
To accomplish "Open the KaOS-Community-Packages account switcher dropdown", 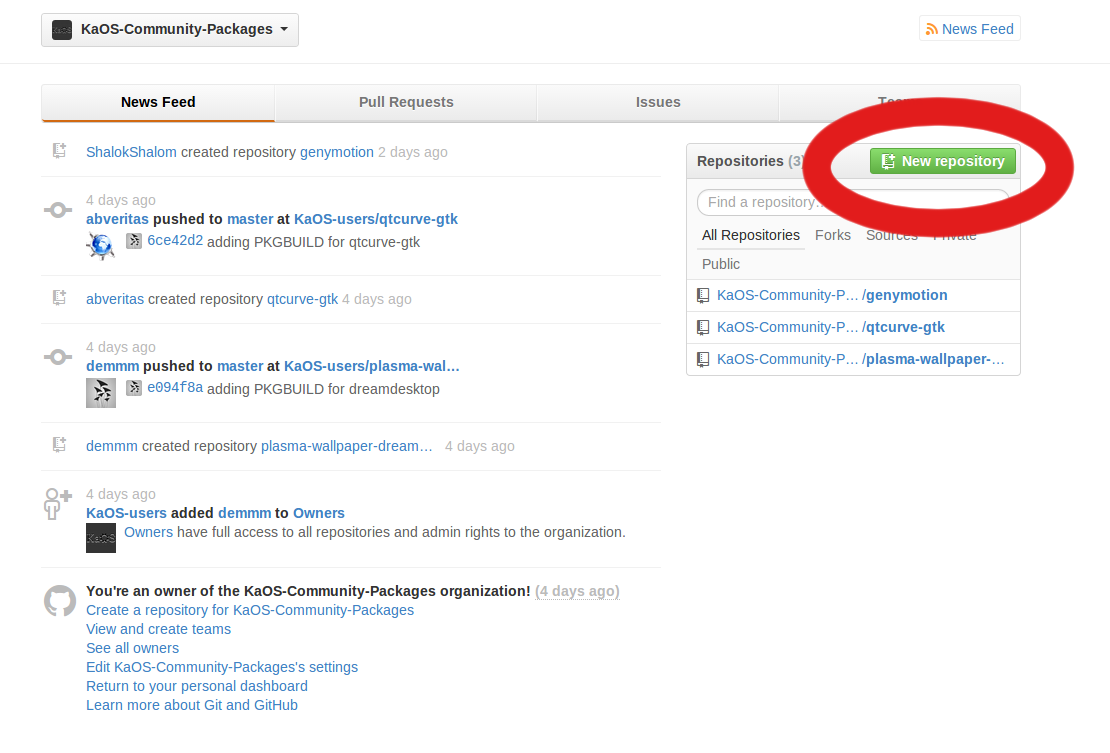I will tap(170, 30).
